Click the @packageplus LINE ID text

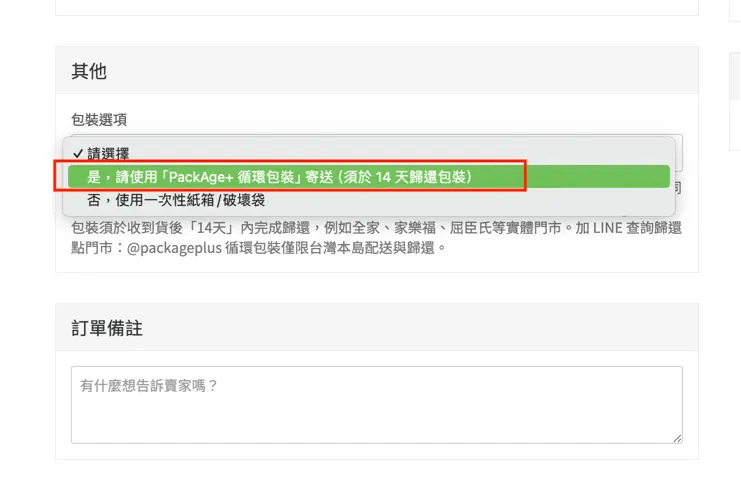click(x=174, y=248)
